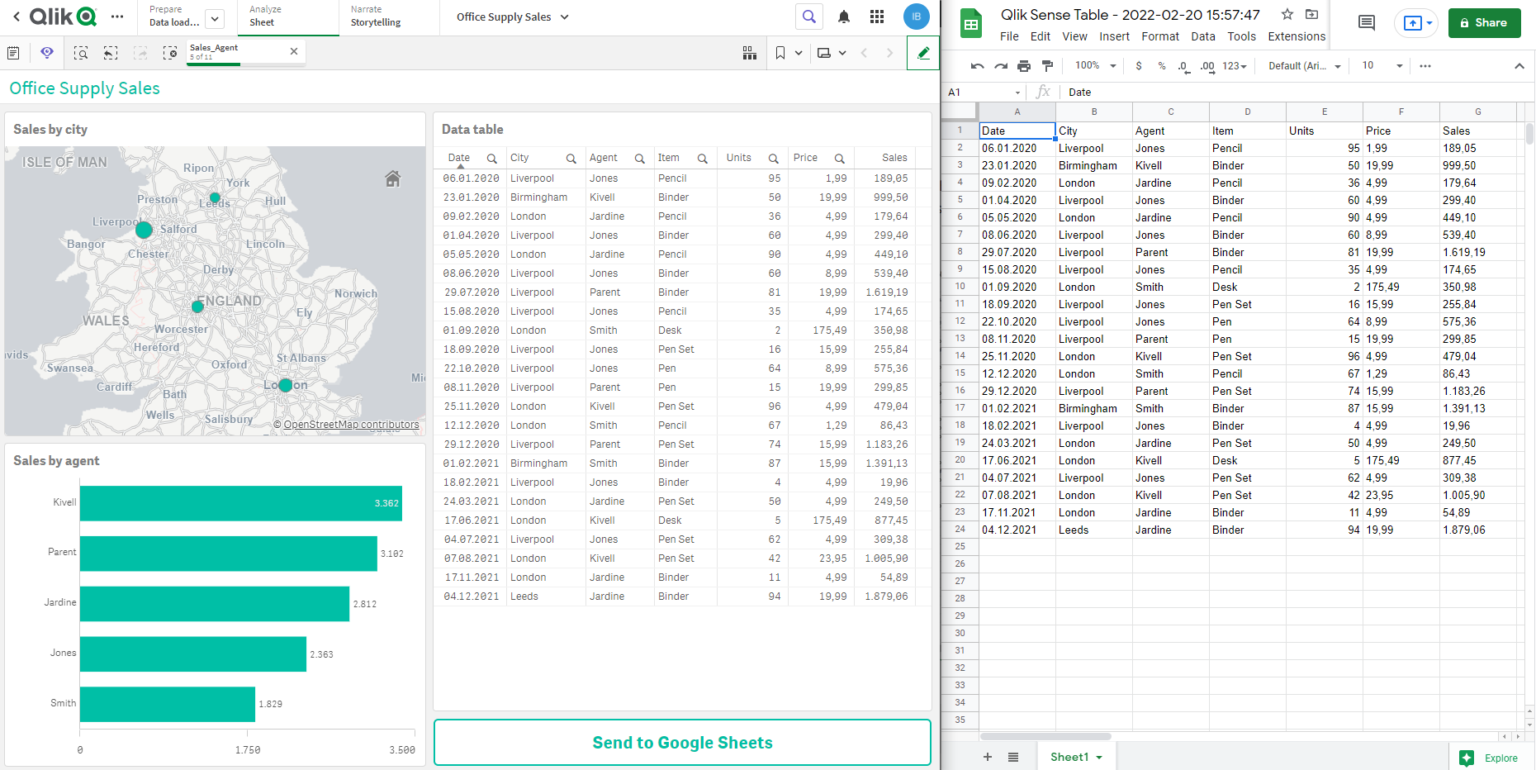Image resolution: width=1536 pixels, height=770 pixels.
Task: Open the Qlik notifications bell
Action: [x=844, y=17]
